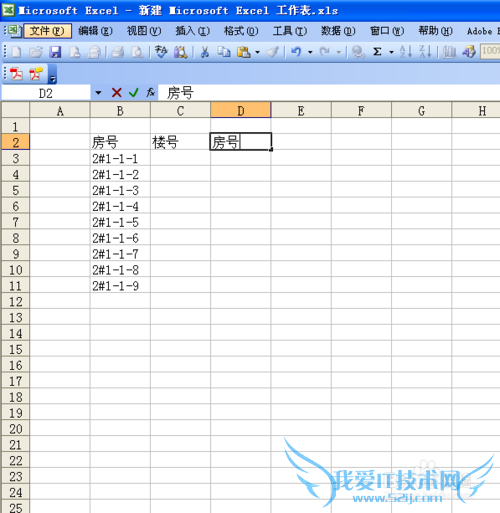Screen dimensions: 500x513
Task: Save the workbook with floppy disk icon
Action: [x=55, y=52]
